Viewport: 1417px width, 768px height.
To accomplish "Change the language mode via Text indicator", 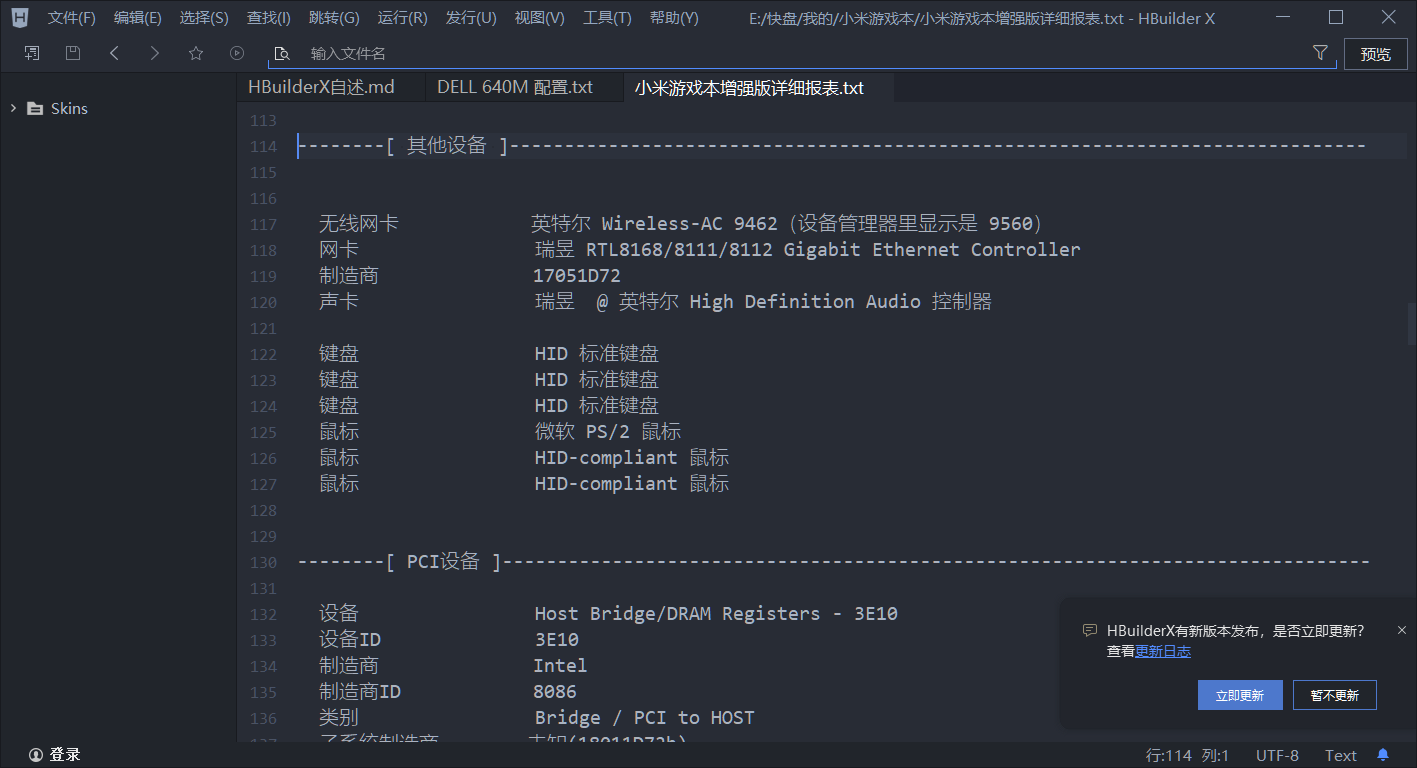I will tap(1341, 755).
